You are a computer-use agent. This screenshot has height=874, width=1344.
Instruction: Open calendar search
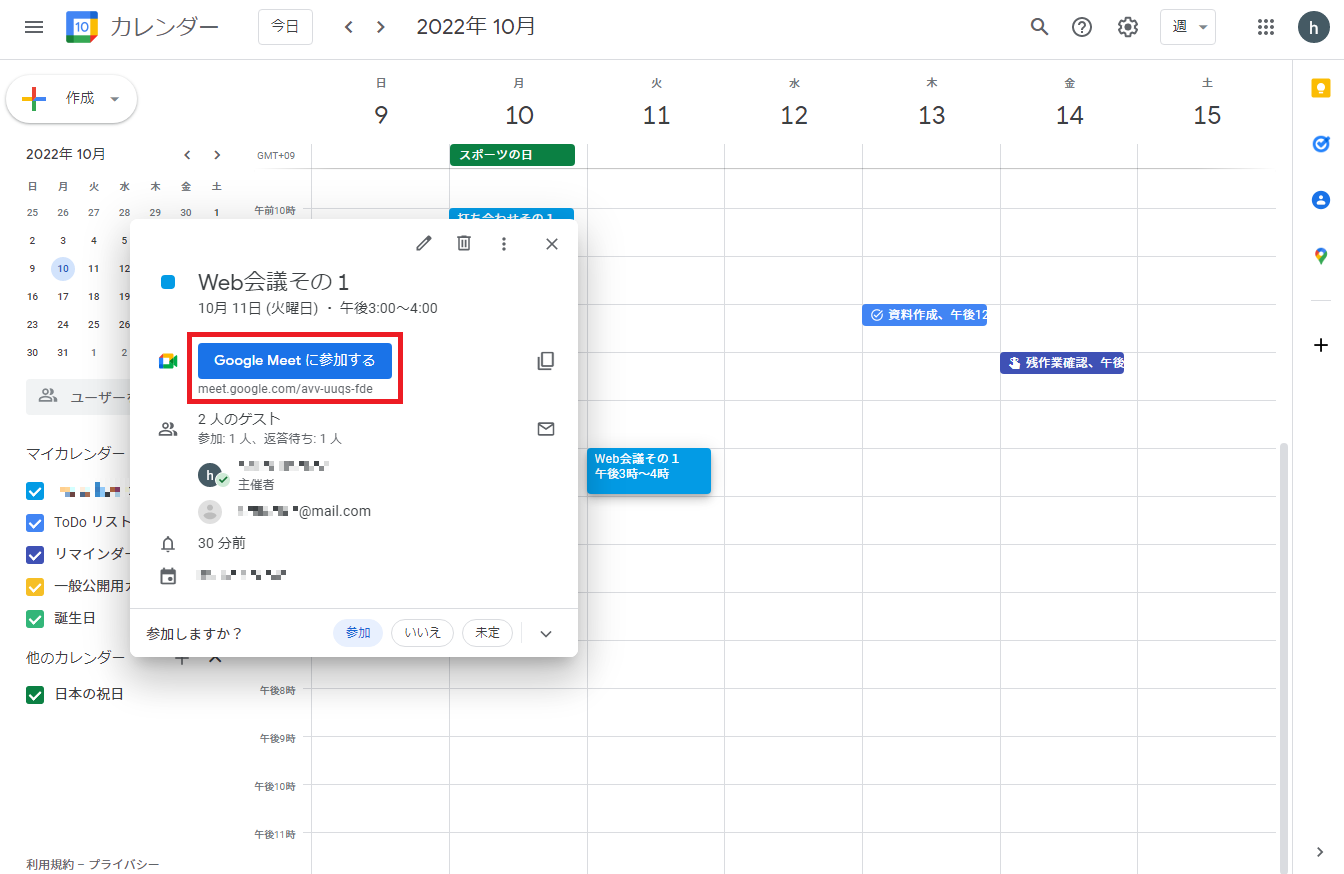[1040, 27]
